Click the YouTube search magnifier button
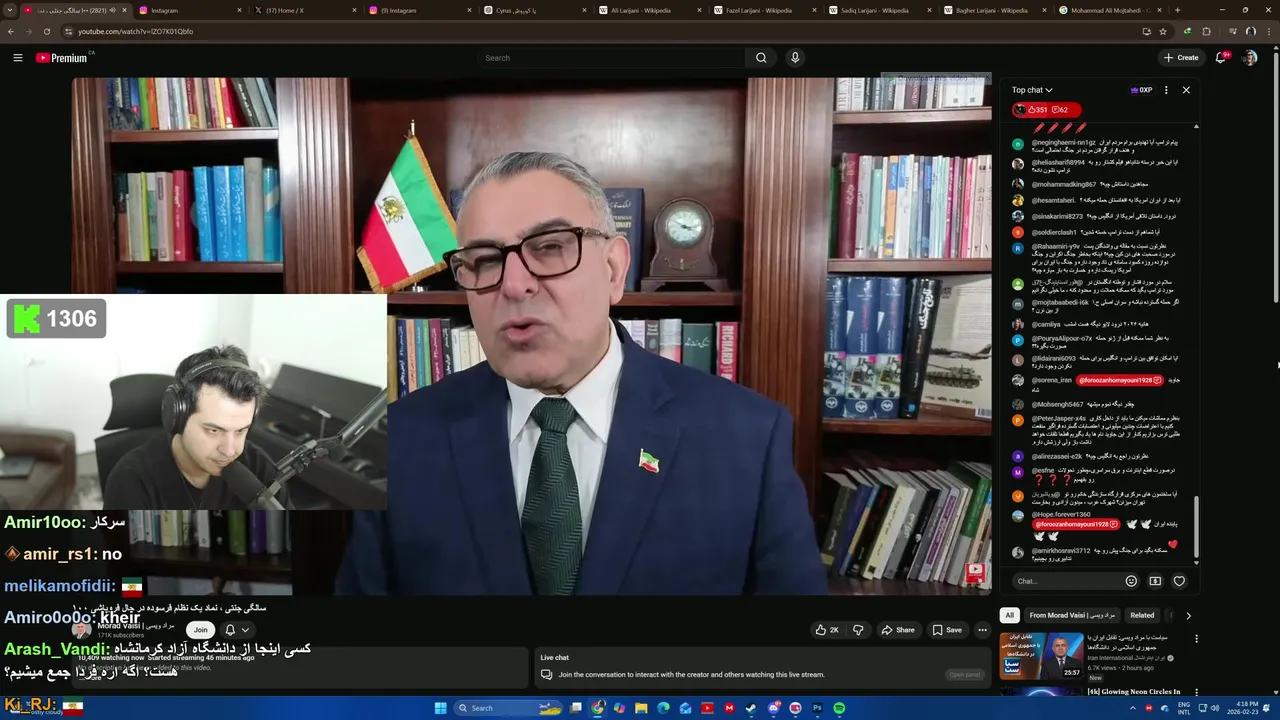Screen dimensions: 1280x720 (x=761, y=58)
